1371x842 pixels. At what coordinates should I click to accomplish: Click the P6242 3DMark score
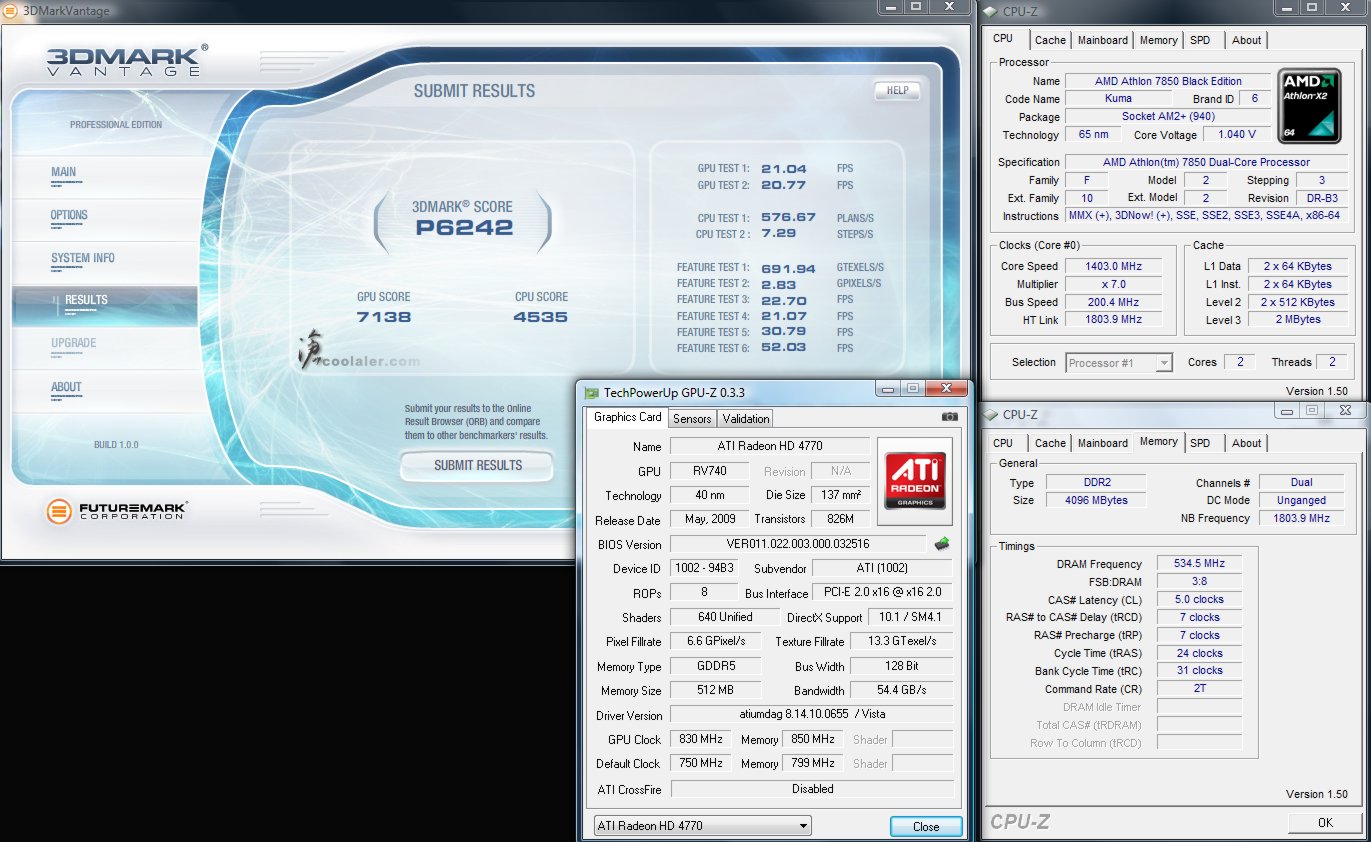[464, 227]
